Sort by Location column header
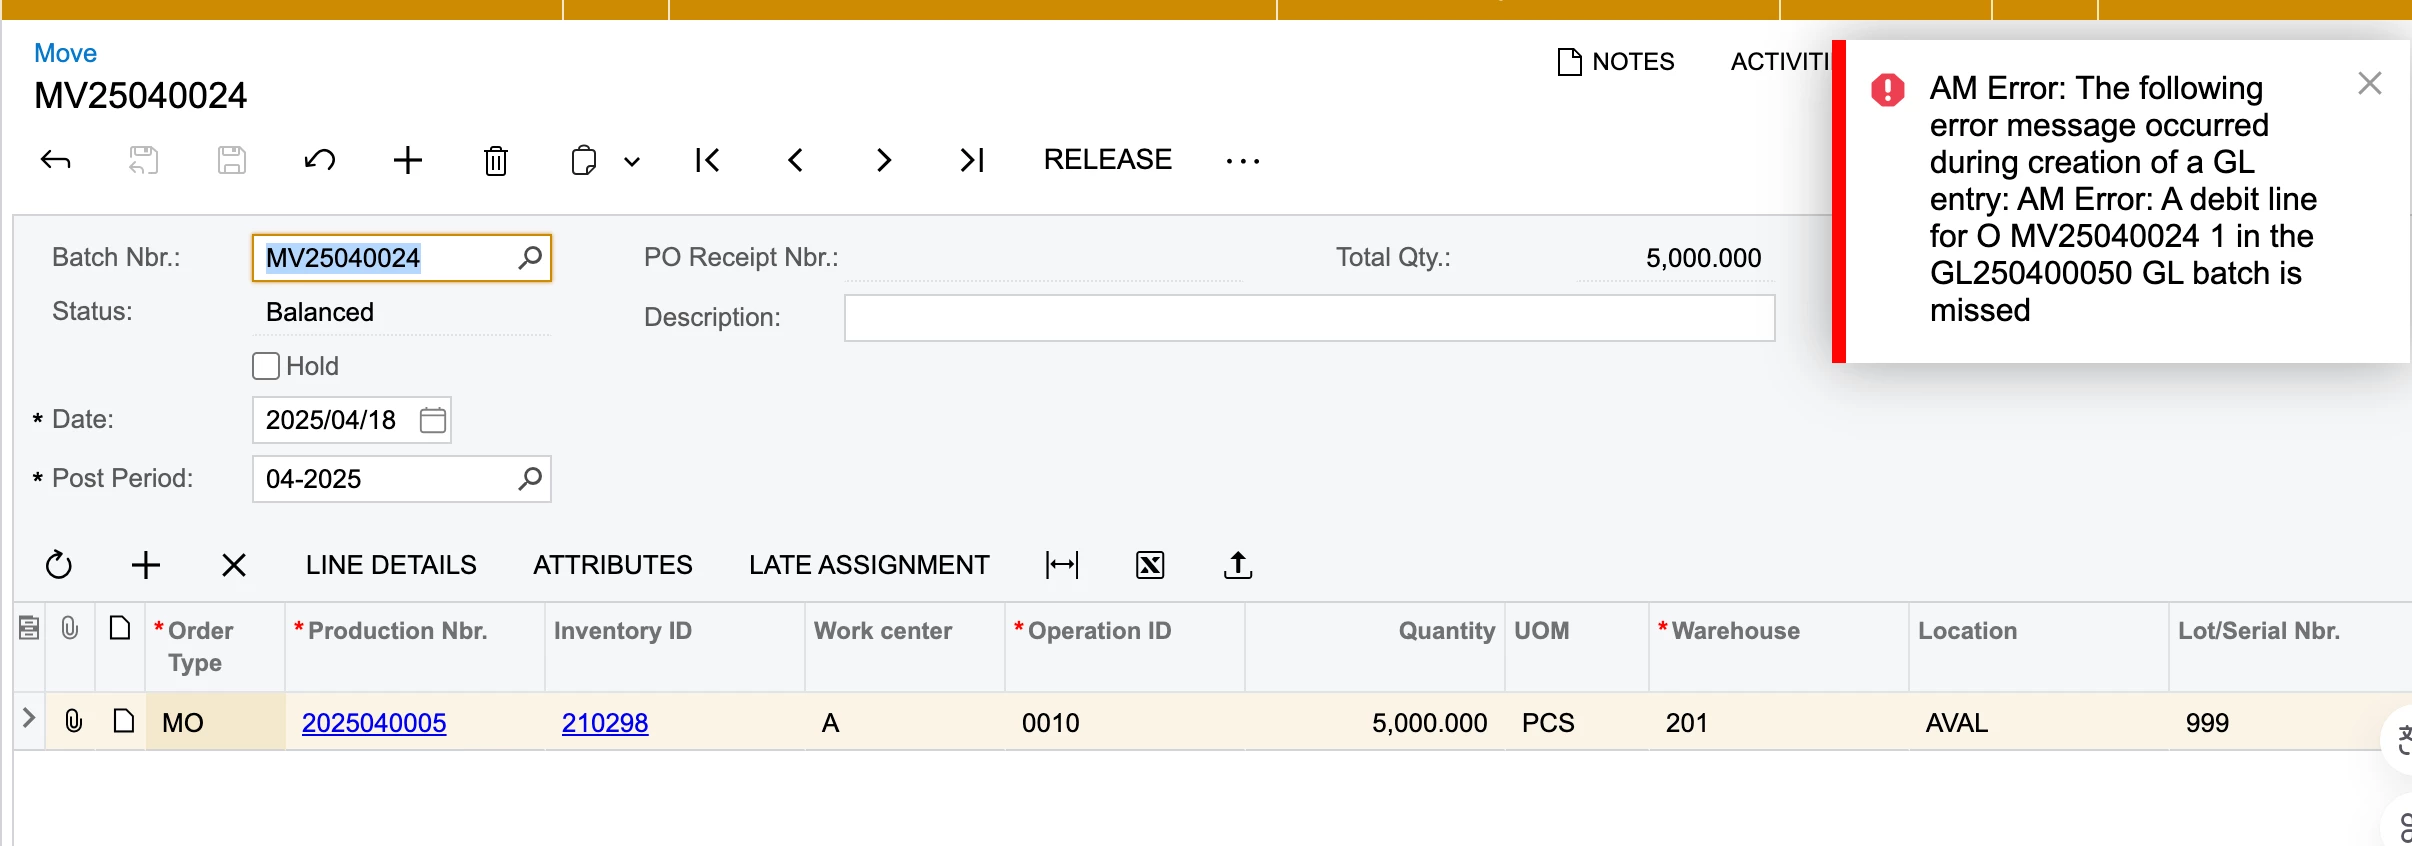 [x=2039, y=647]
